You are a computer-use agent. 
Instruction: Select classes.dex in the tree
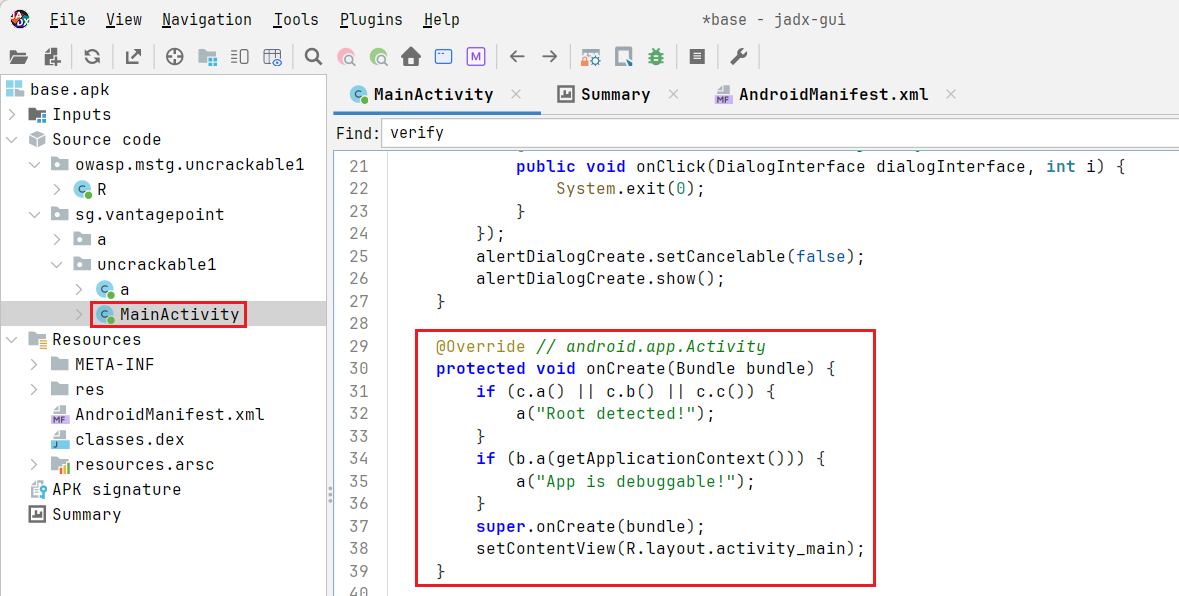117,440
